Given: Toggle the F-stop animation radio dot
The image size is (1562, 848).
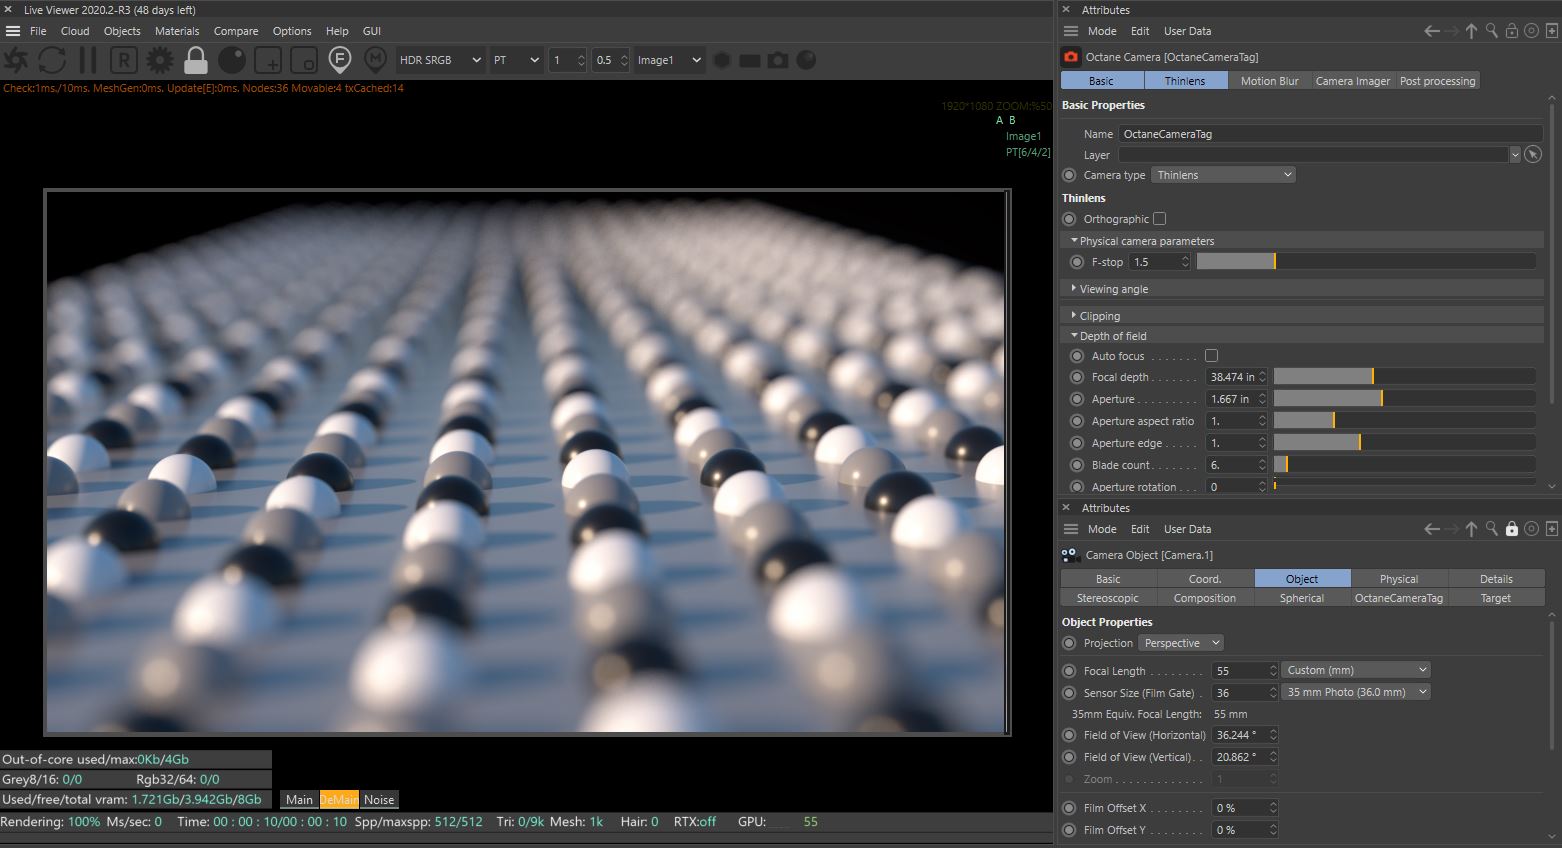Looking at the screenshot, I should pyautogui.click(x=1077, y=262).
